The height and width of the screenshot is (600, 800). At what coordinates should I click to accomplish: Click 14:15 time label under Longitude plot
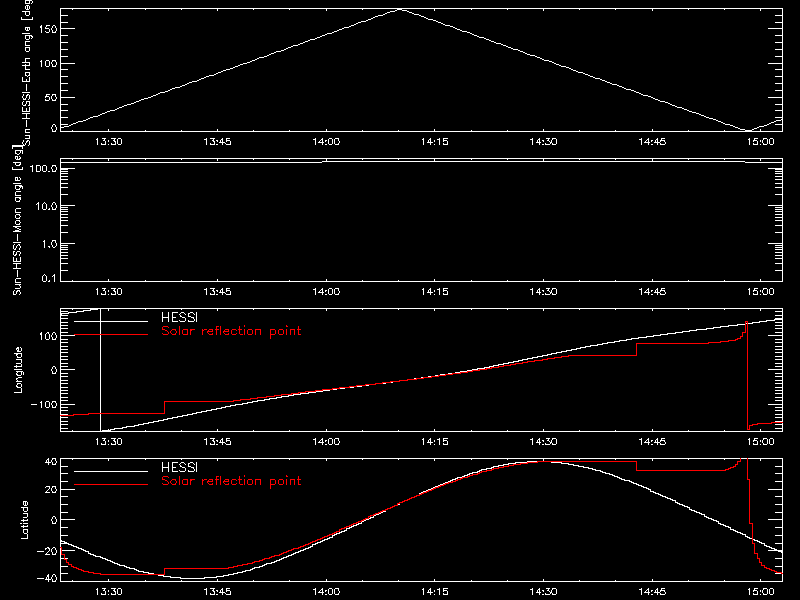435,442
